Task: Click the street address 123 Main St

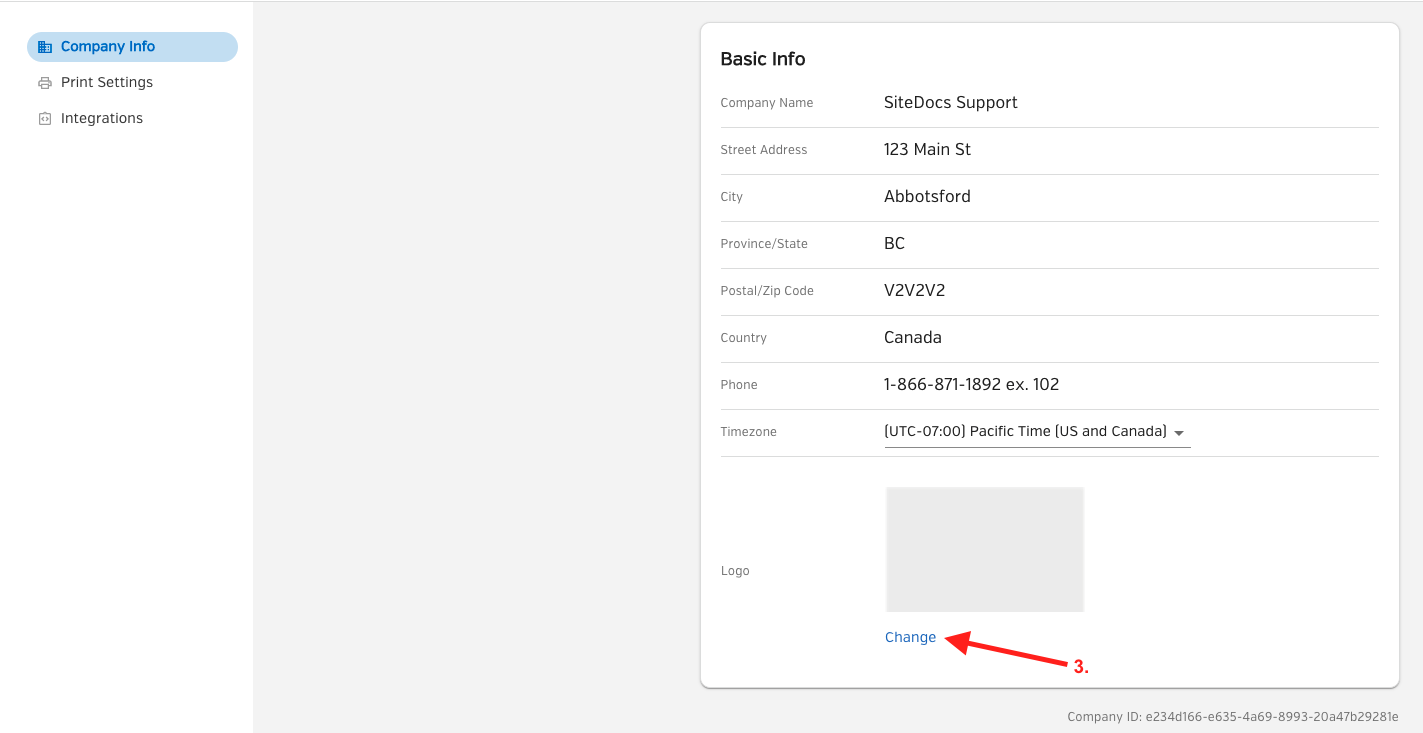Action: click(x=927, y=150)
